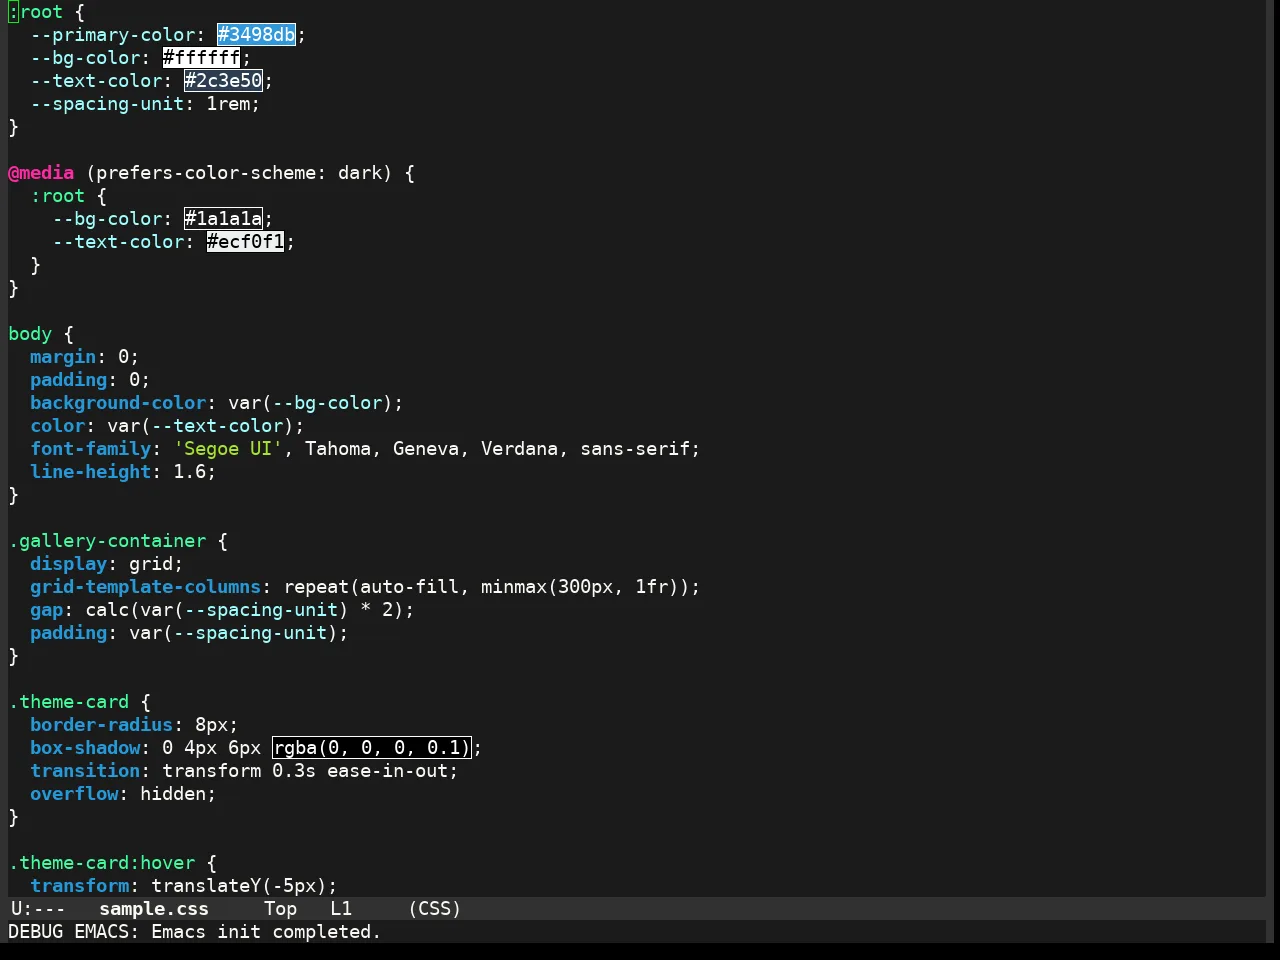The image size is (1280, 960).
Task: Click the U:--- status in mode line
Action: coord(38,909)
